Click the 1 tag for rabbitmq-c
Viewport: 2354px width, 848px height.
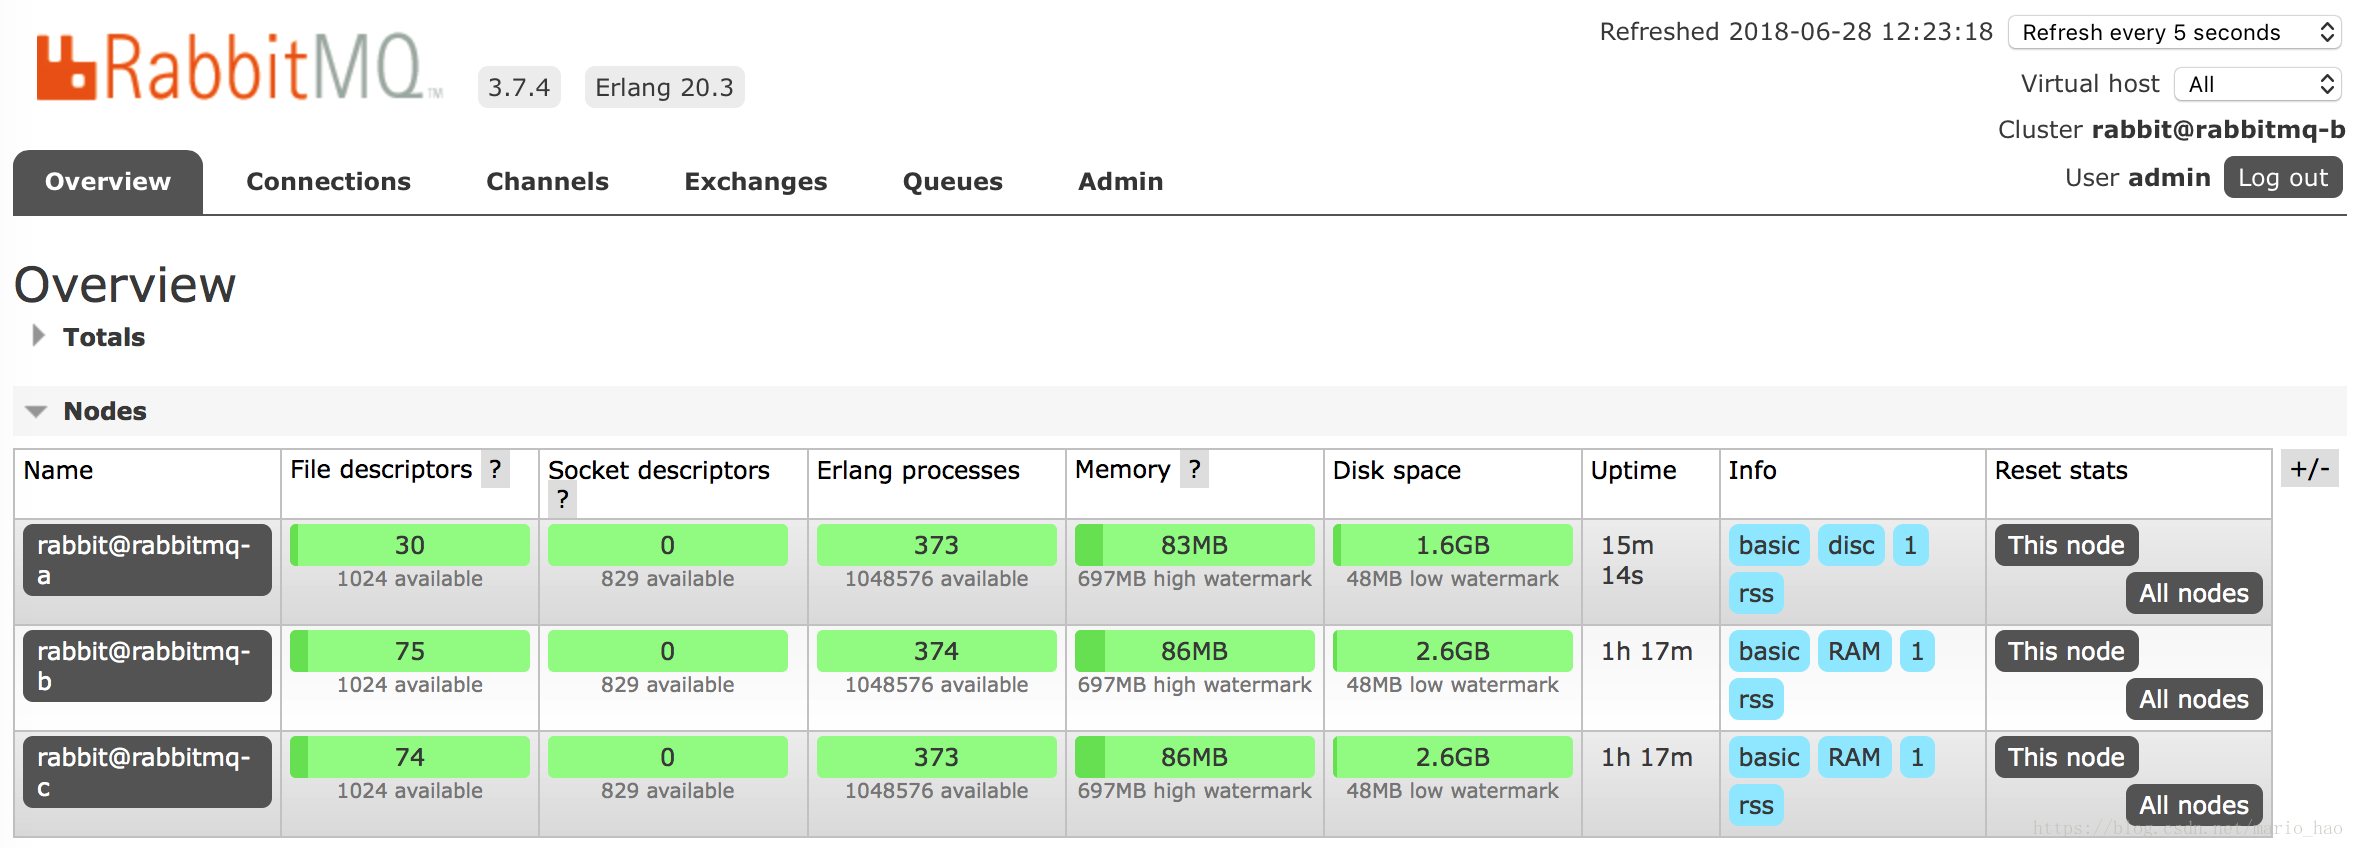point(1917,757)
